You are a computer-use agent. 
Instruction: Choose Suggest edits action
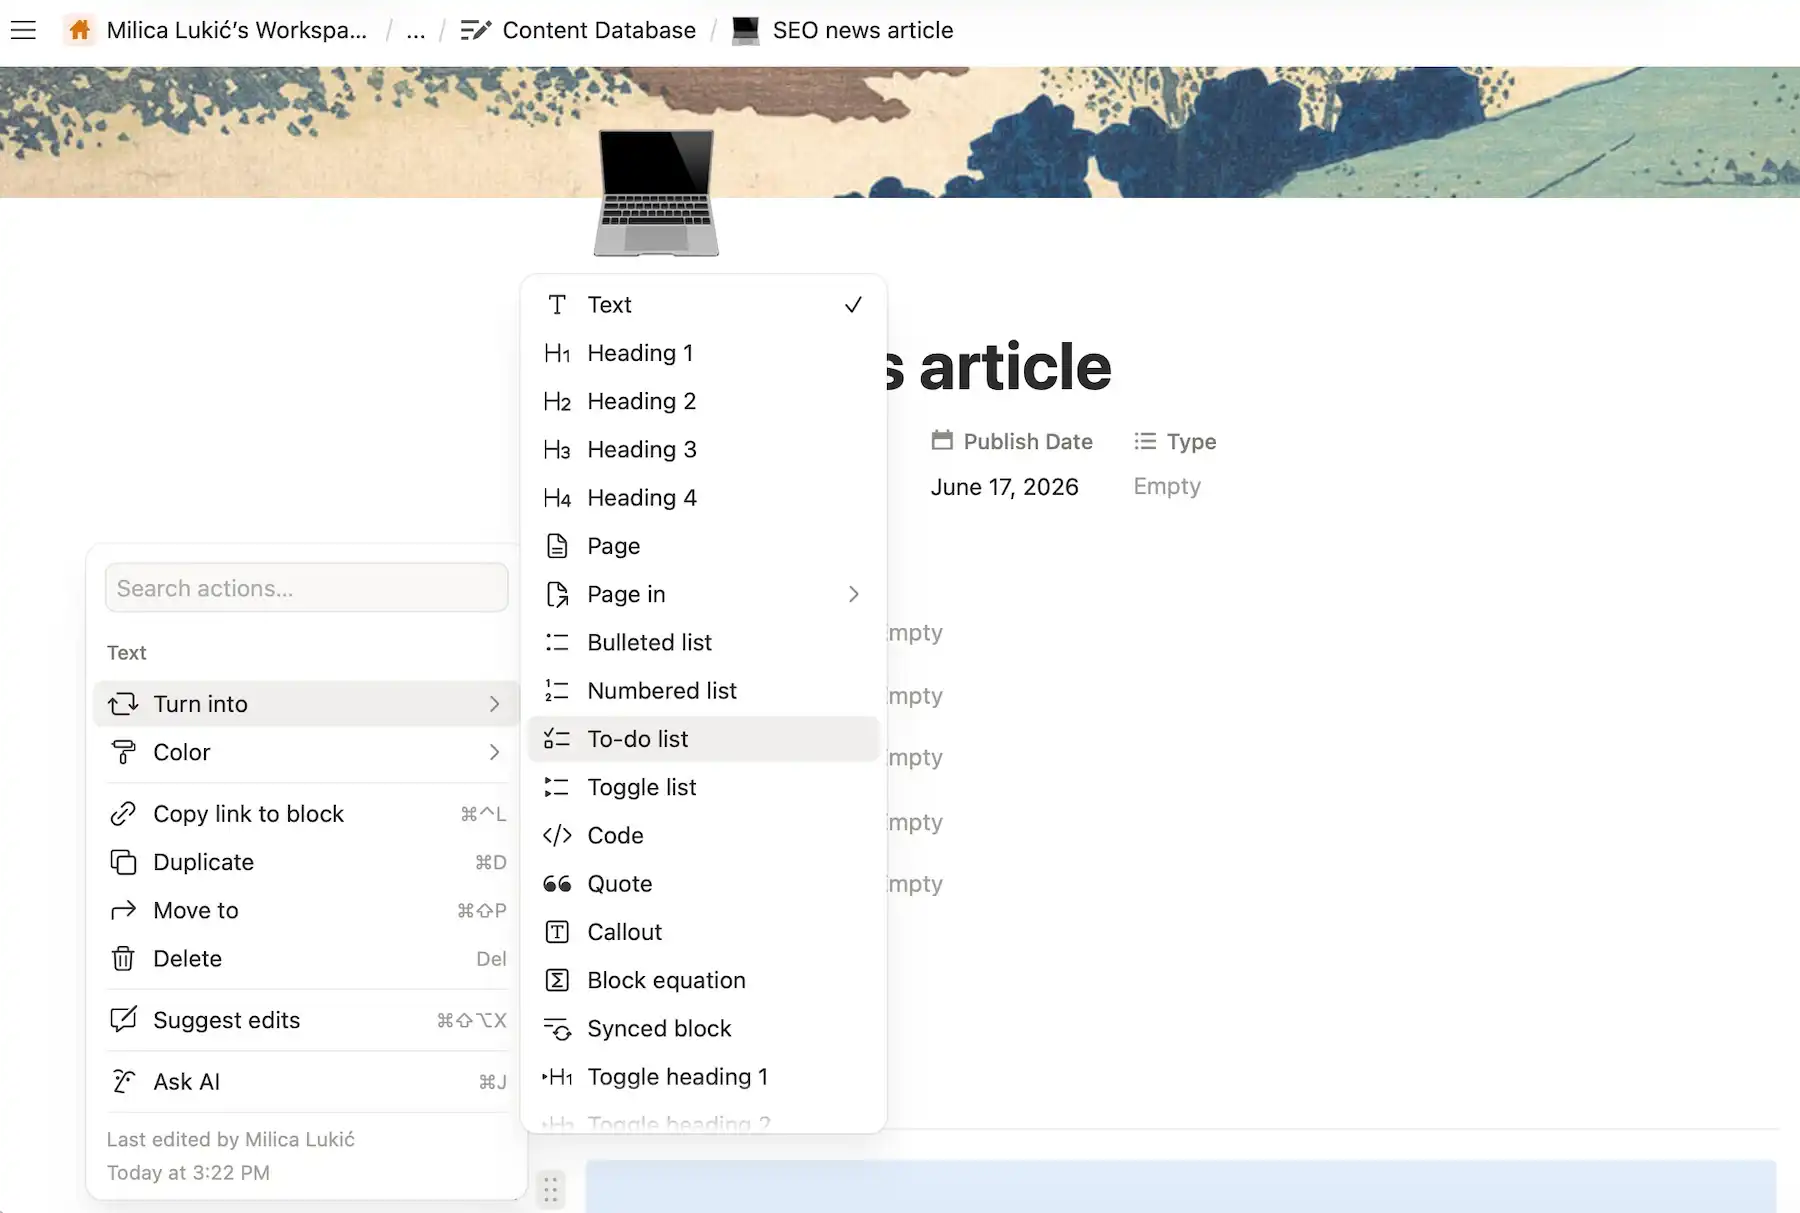coord(306,1020)
